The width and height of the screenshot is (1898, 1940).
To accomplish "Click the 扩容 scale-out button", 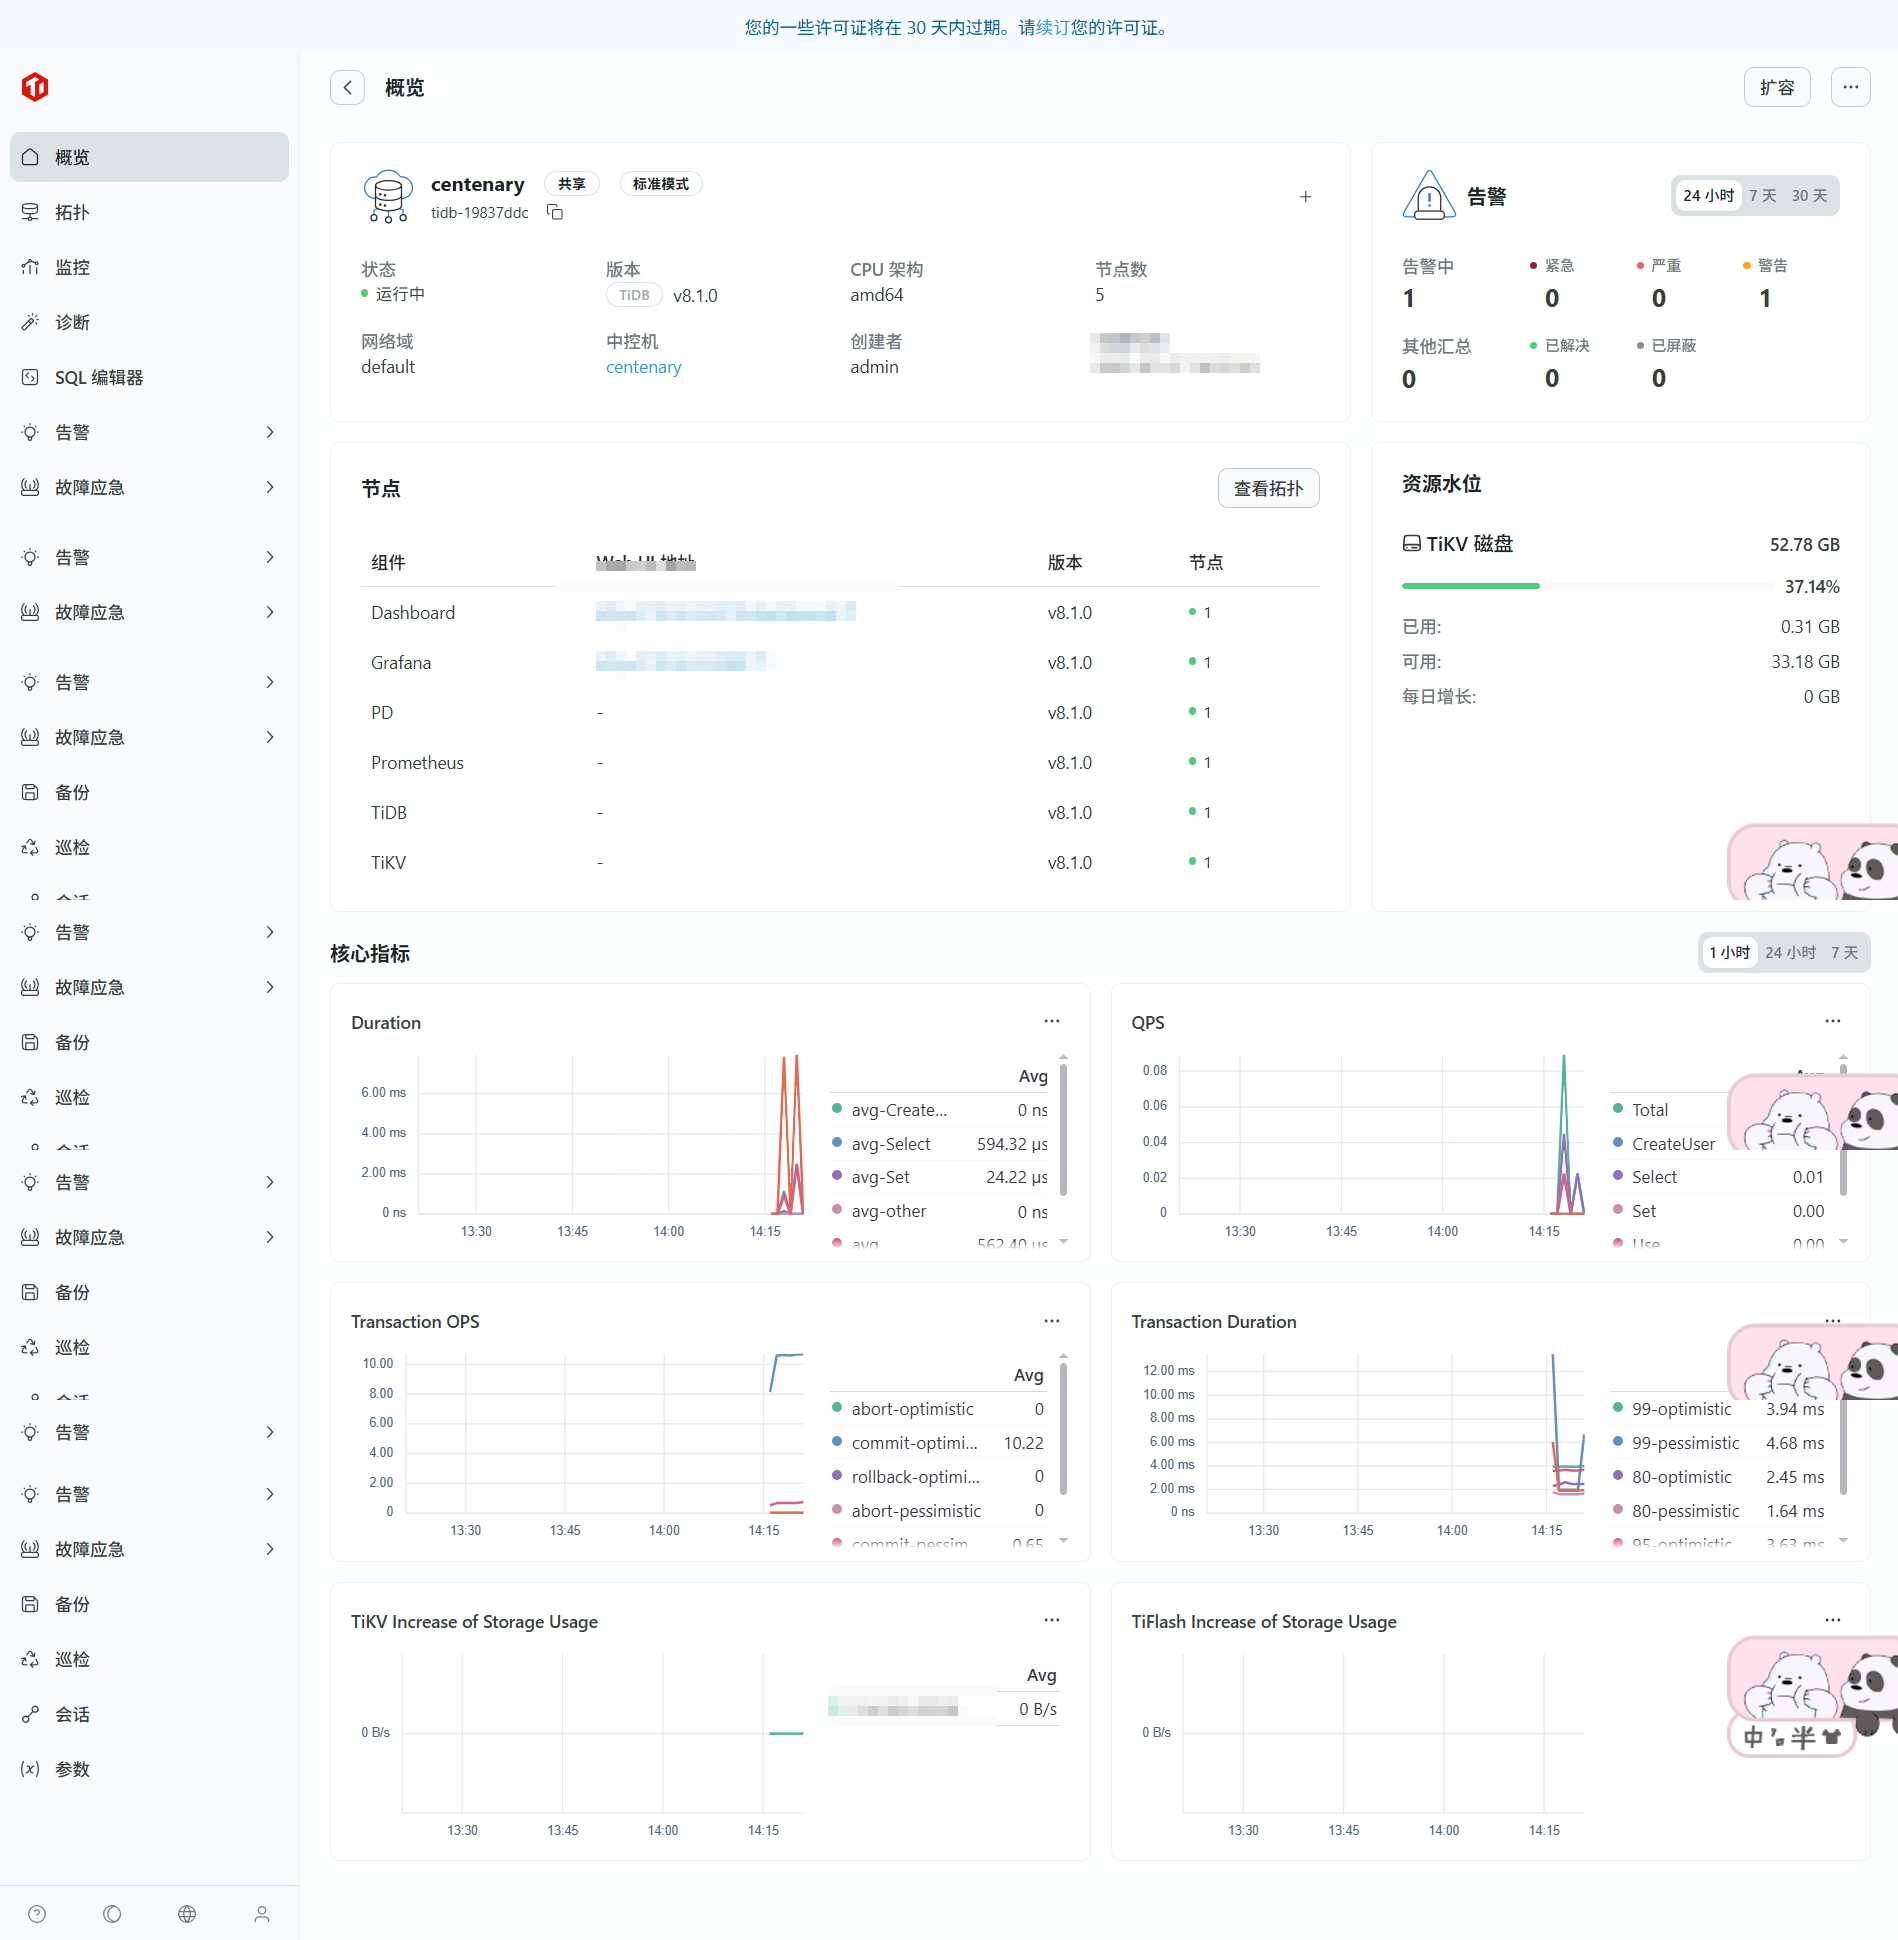I will click(1777, 88).
